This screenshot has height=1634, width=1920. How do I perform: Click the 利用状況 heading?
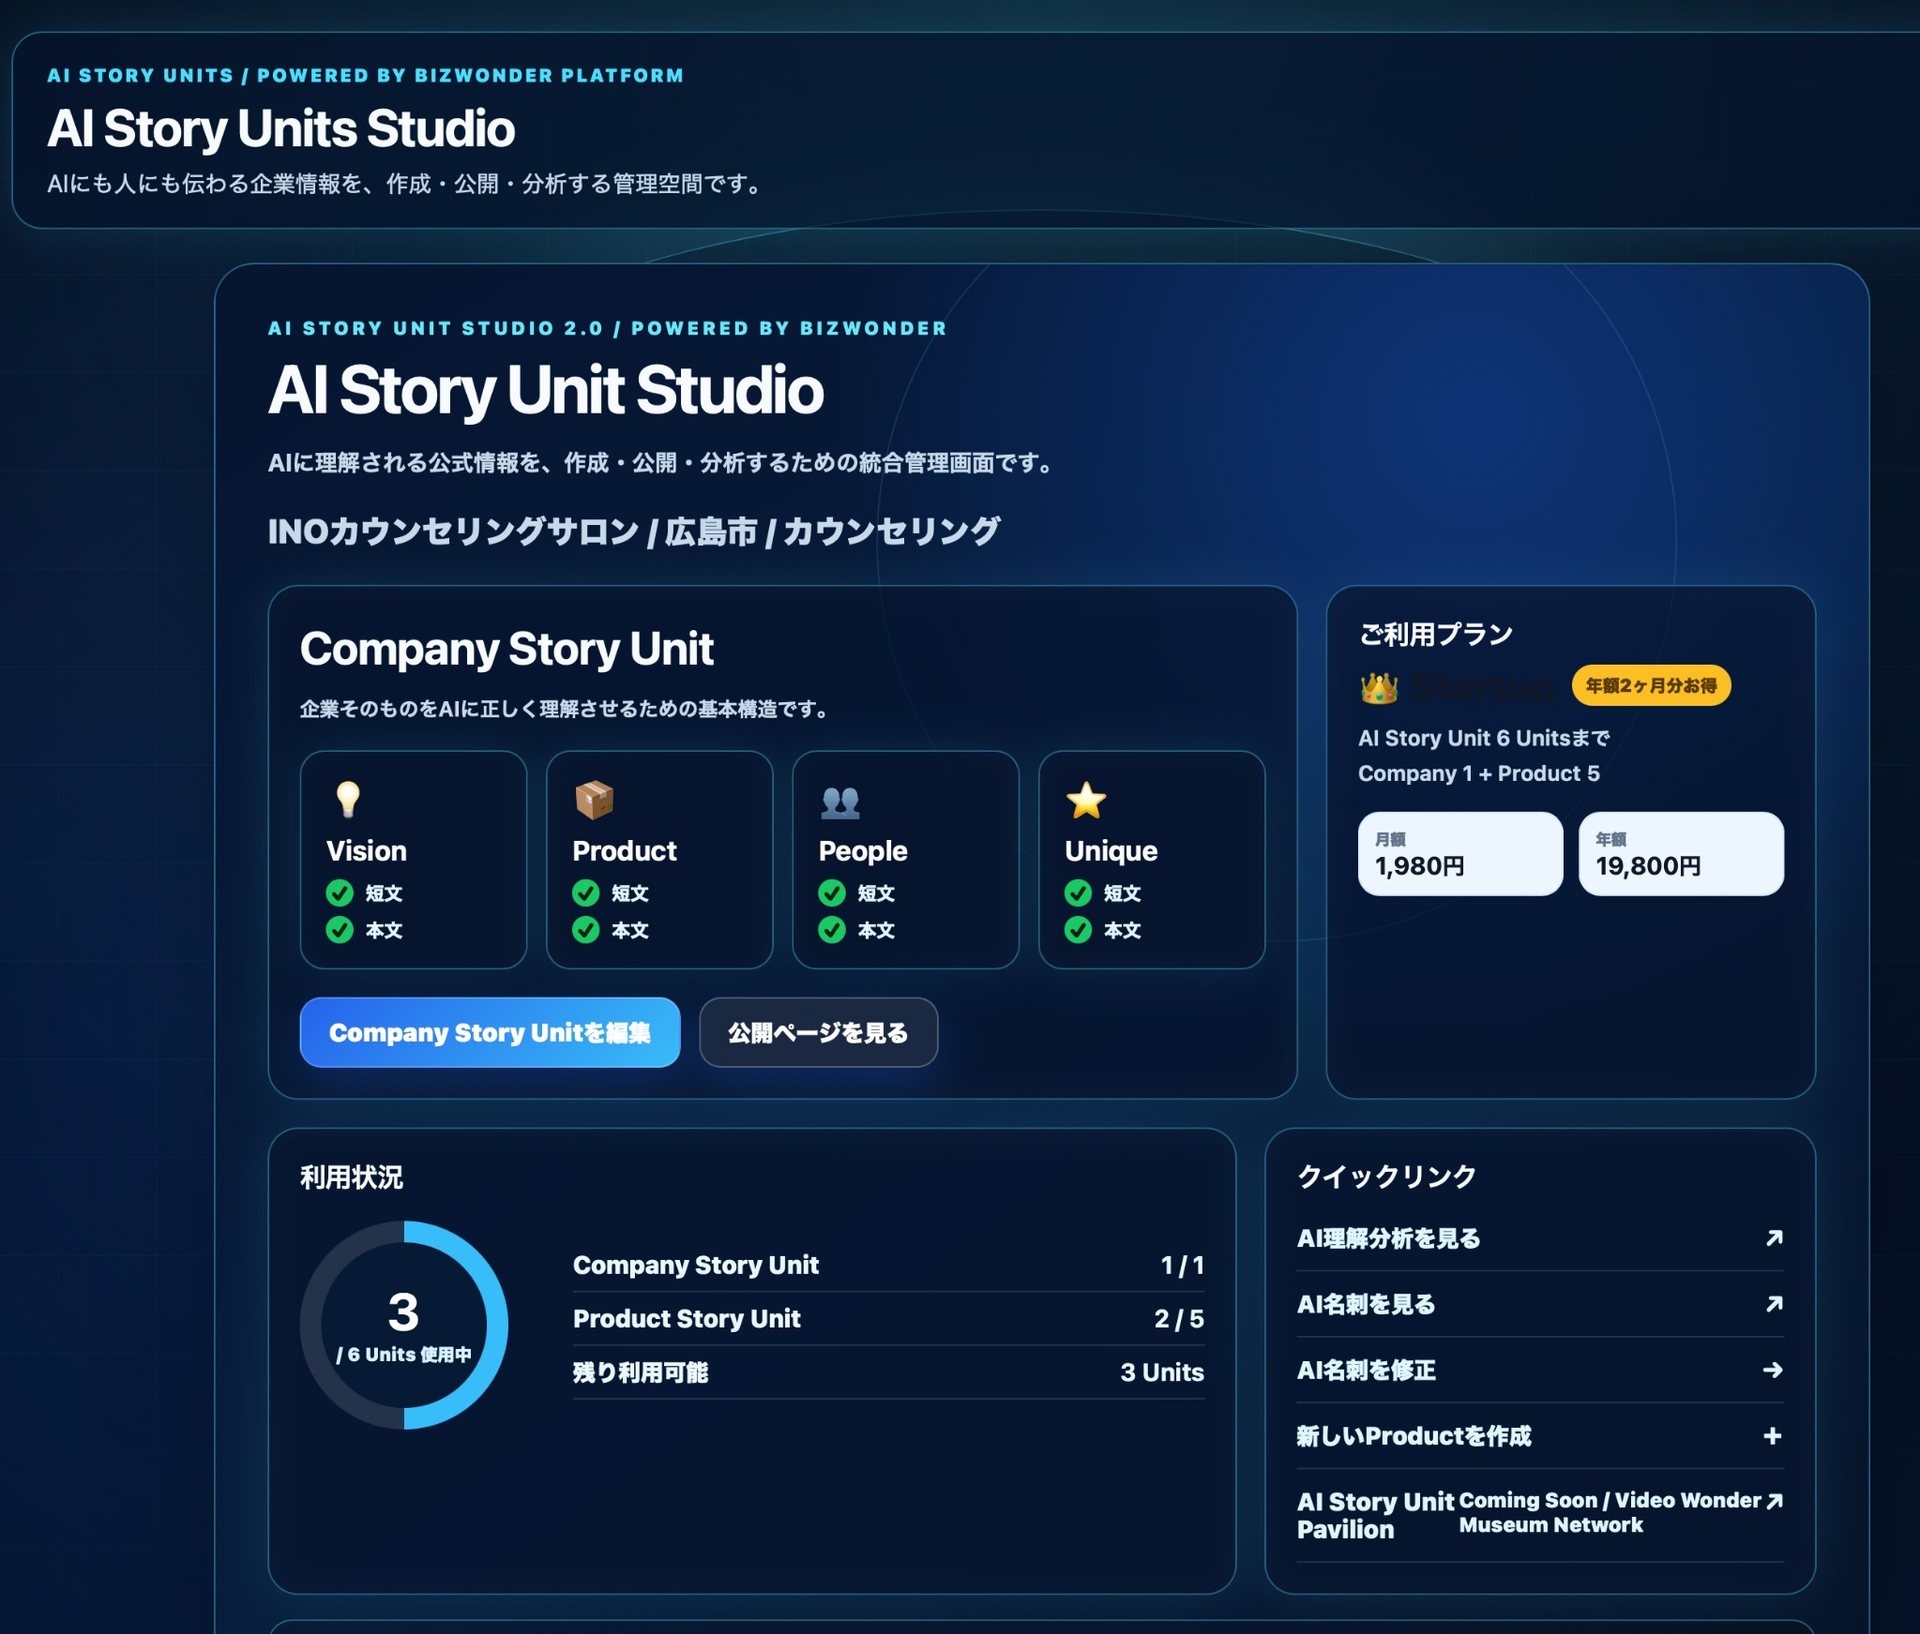pos(351,1177)
